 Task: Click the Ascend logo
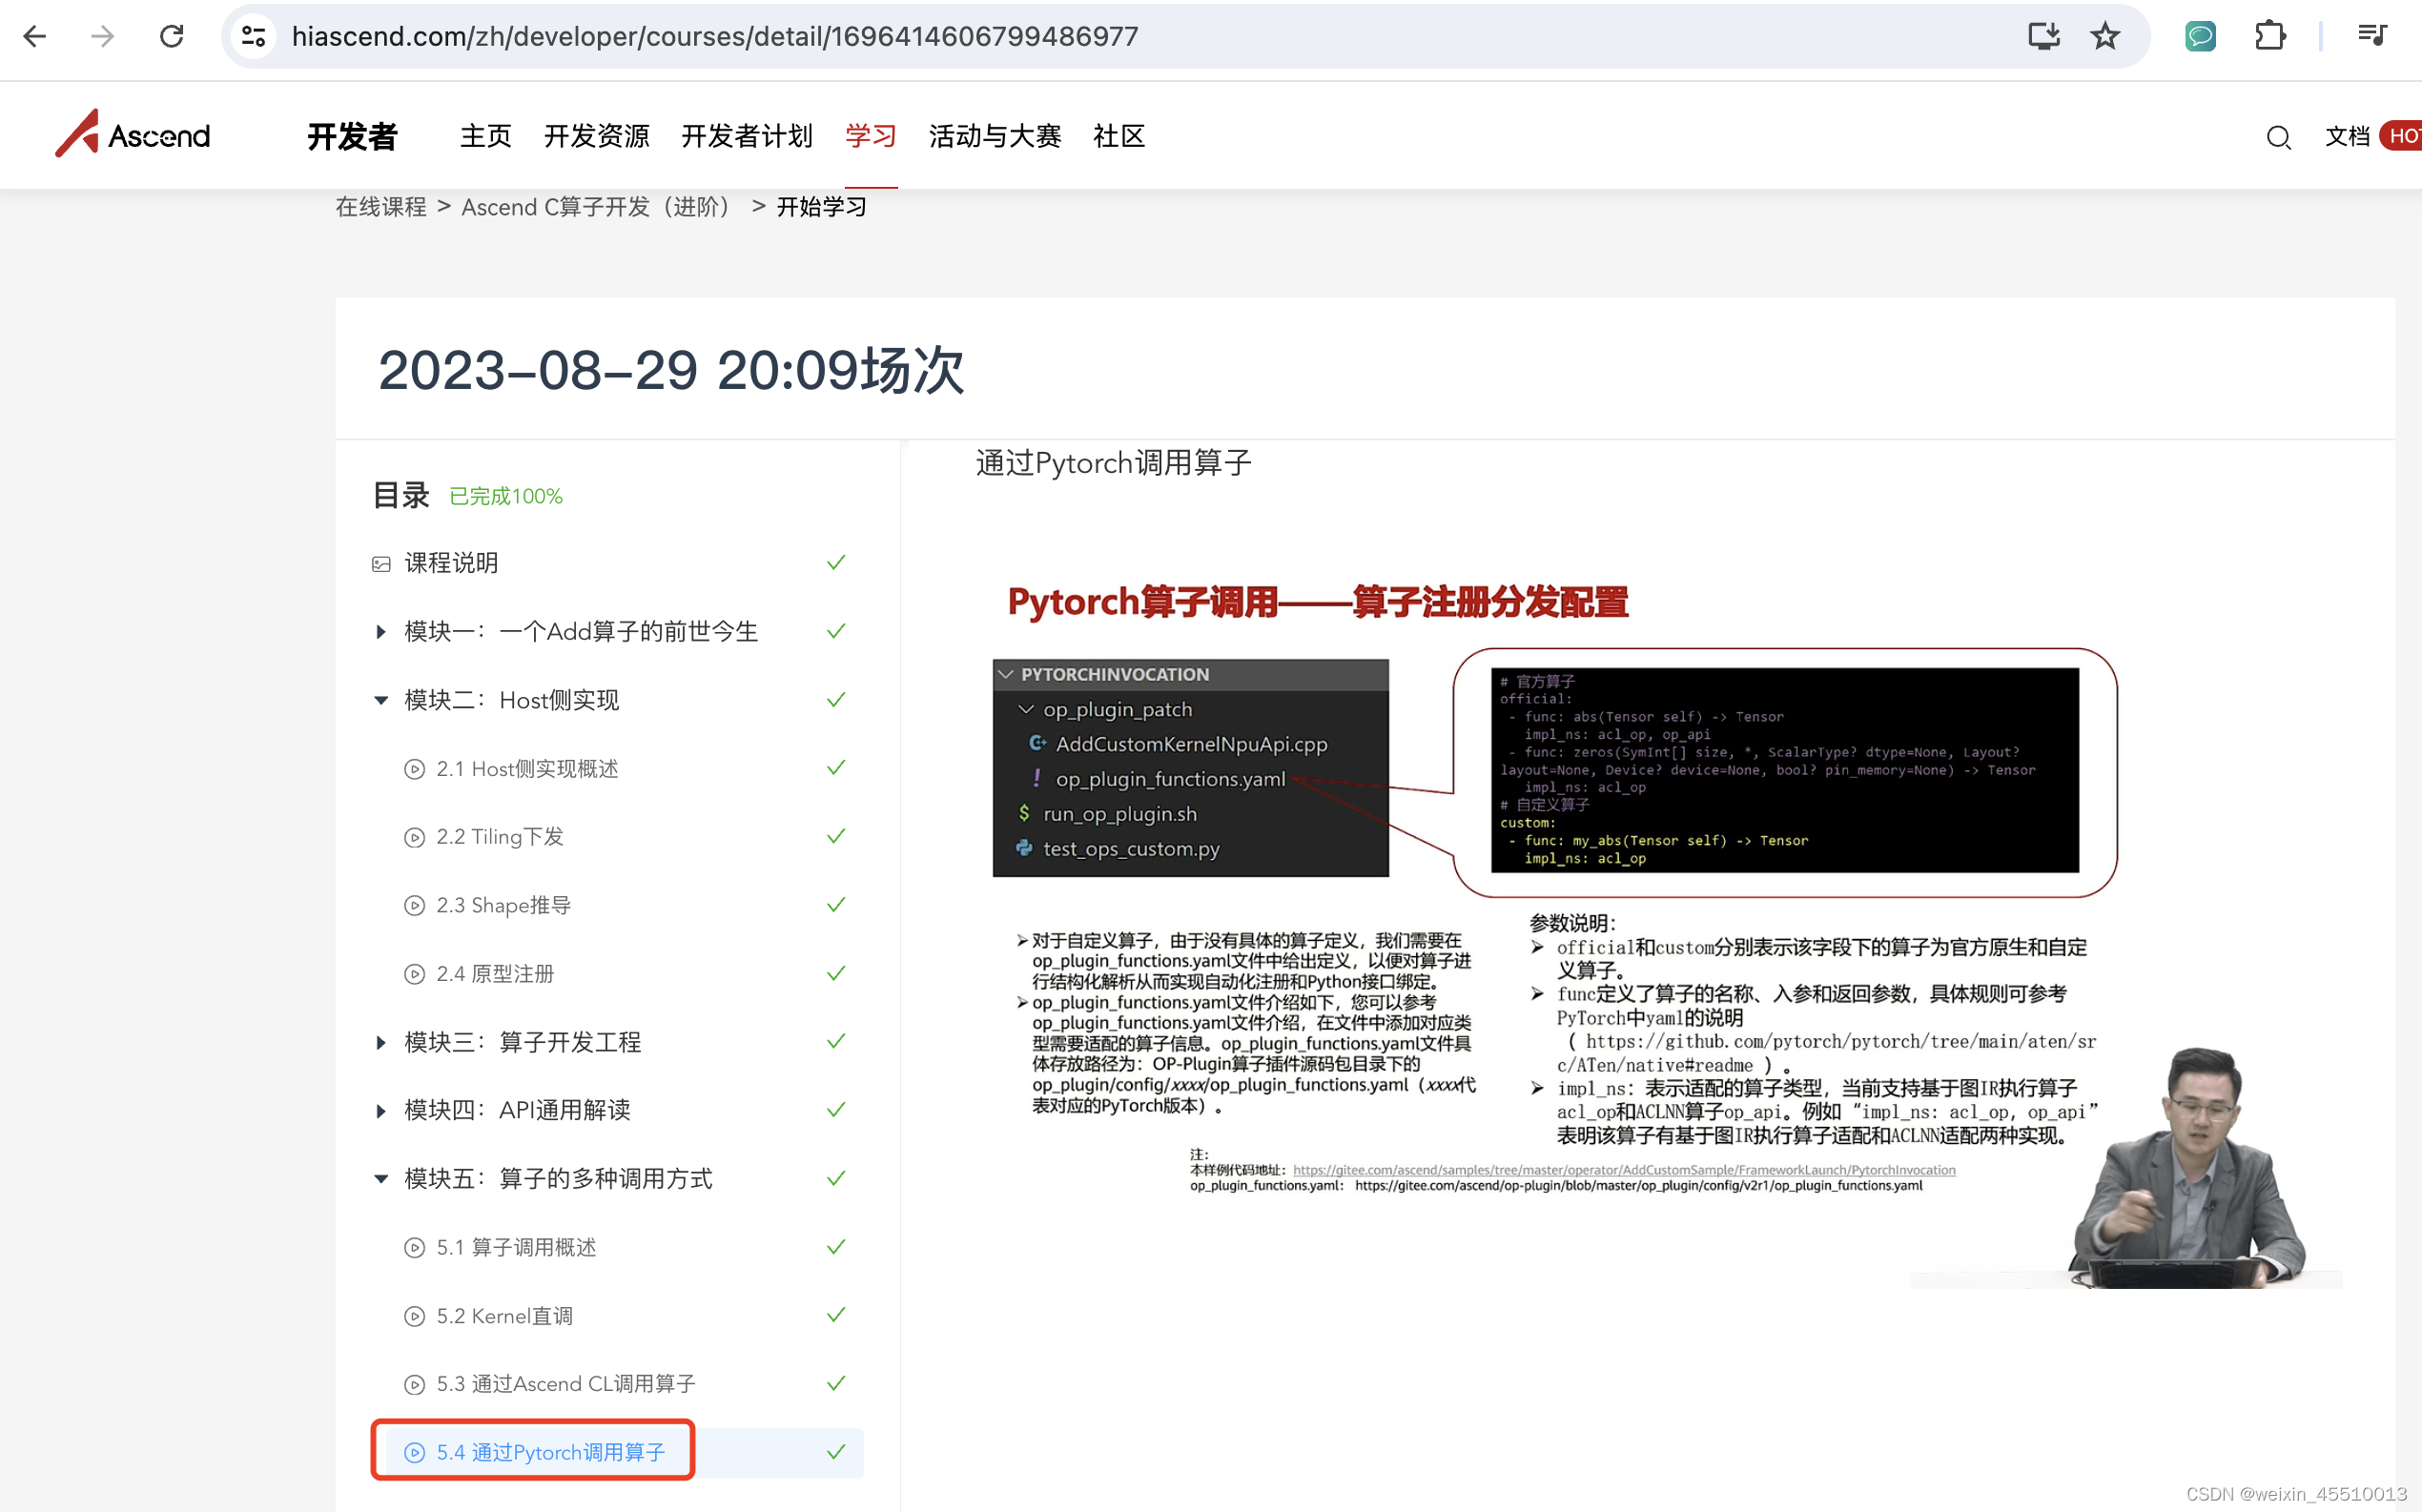coord(133,135)
